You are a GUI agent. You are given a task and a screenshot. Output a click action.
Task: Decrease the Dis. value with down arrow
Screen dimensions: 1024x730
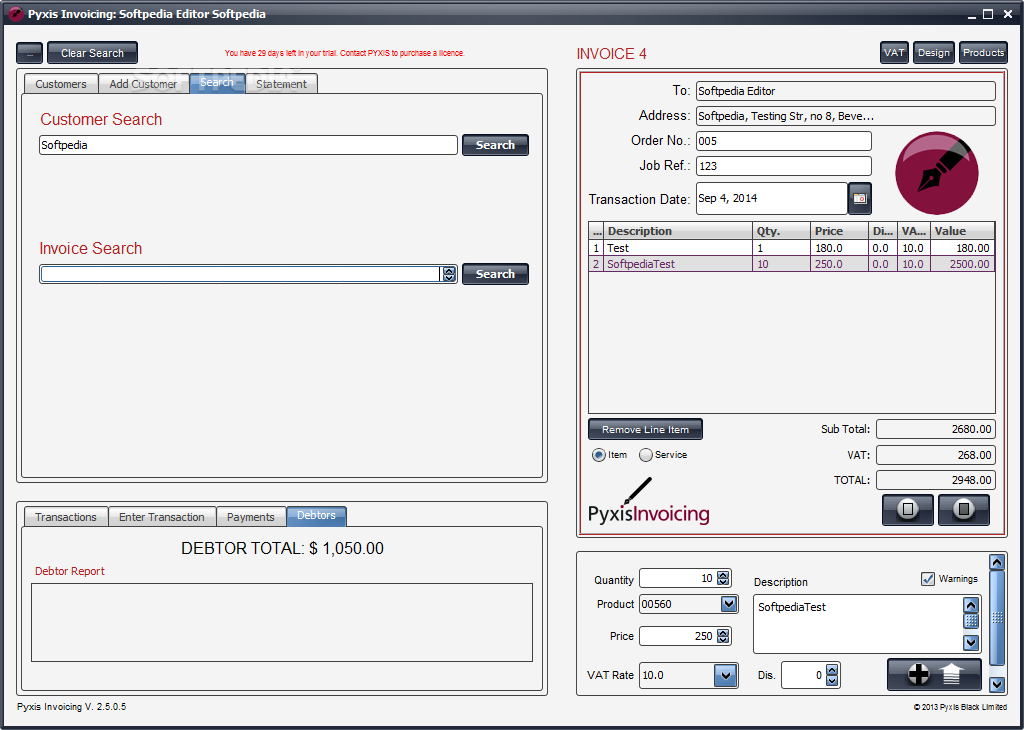[x=831, y=680]
